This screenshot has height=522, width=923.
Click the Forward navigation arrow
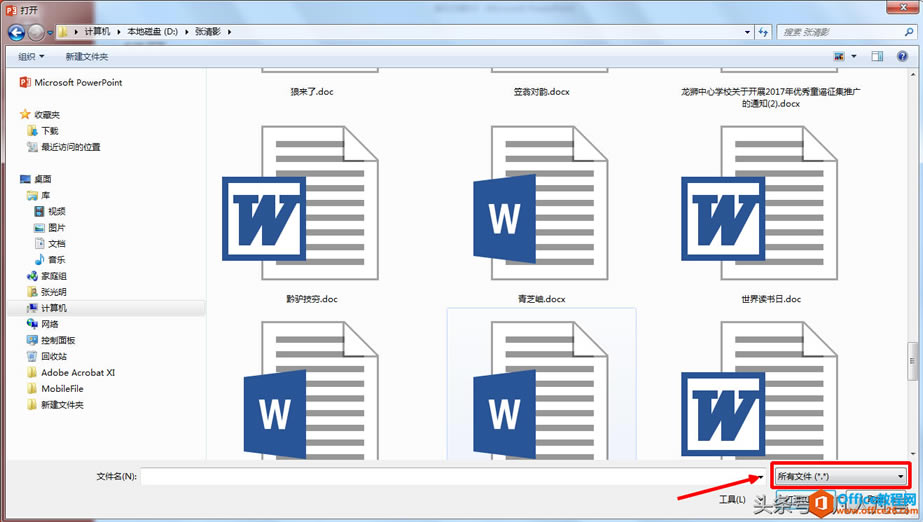point(36,32)
